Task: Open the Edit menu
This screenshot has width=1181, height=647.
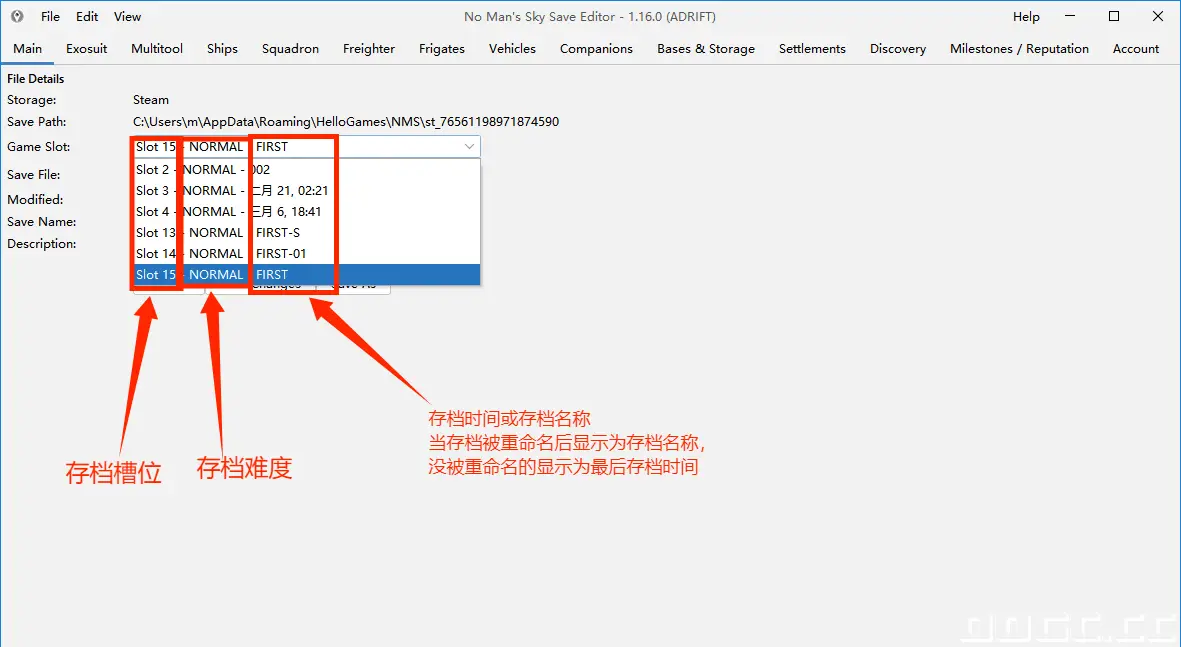Action: 87,17
